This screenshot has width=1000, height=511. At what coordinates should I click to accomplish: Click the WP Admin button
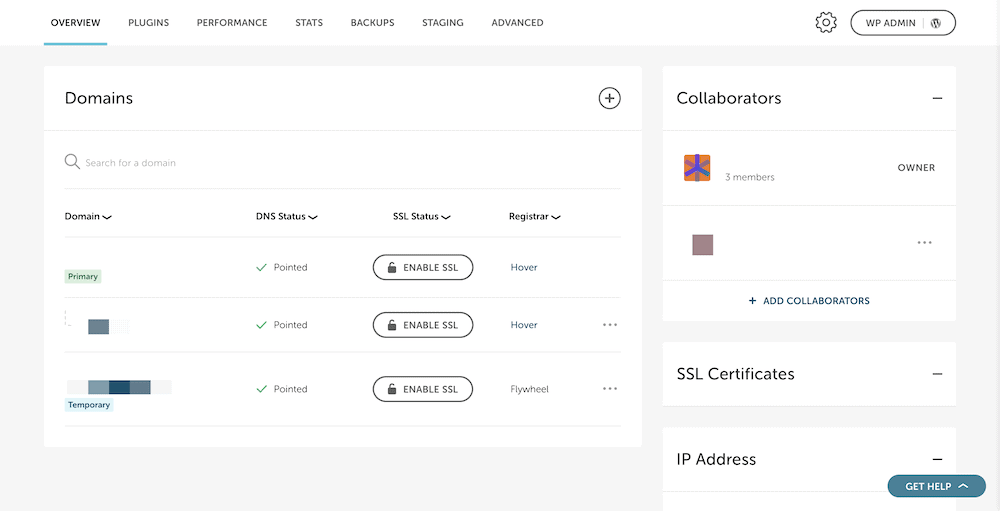[x=902, y=23]
